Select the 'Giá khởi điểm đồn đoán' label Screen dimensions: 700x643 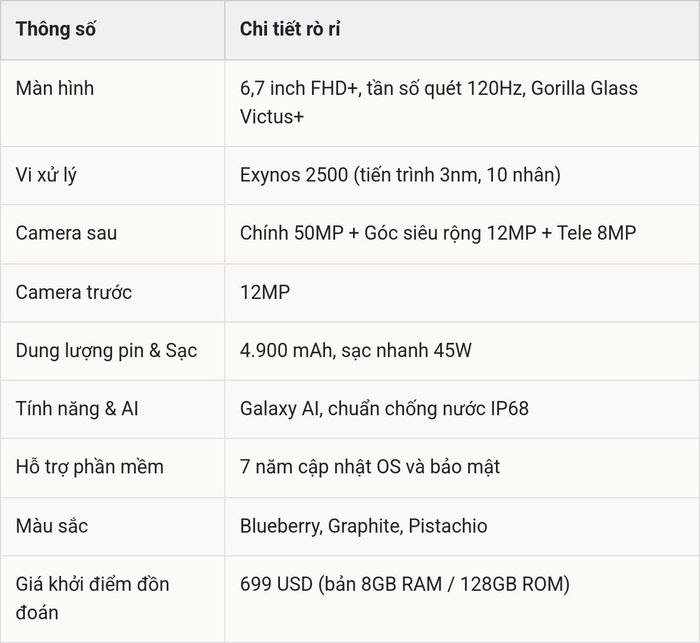(92, 598)
